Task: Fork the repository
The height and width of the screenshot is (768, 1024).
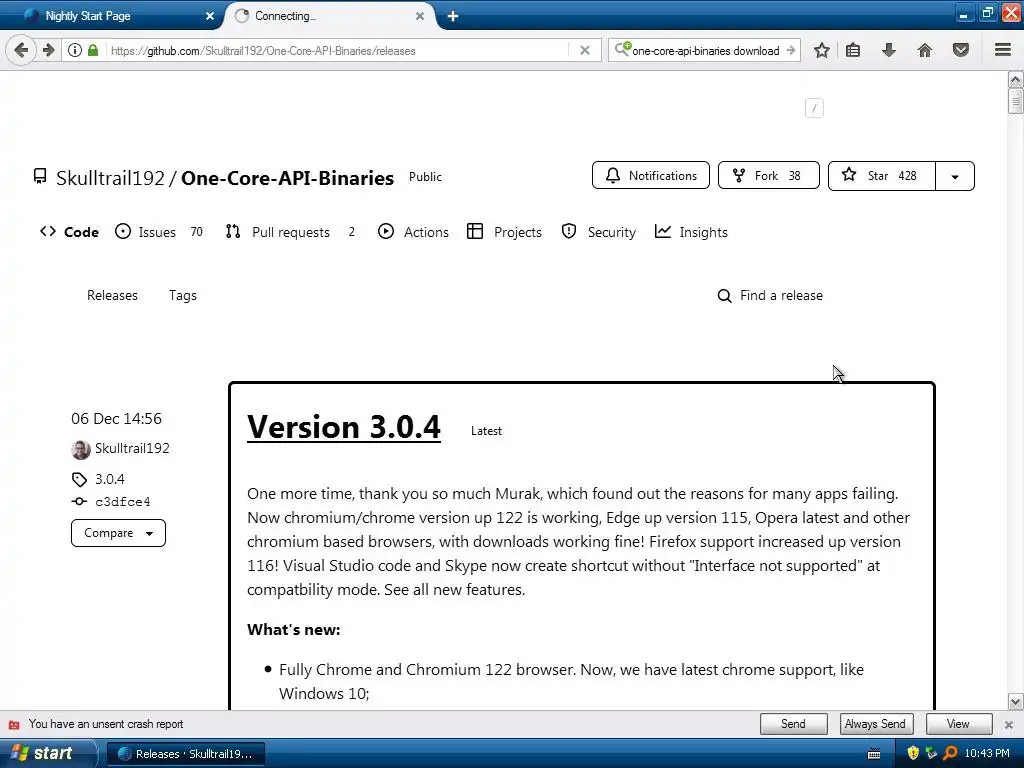Action: pyautogui.click(x=768, y=176)
